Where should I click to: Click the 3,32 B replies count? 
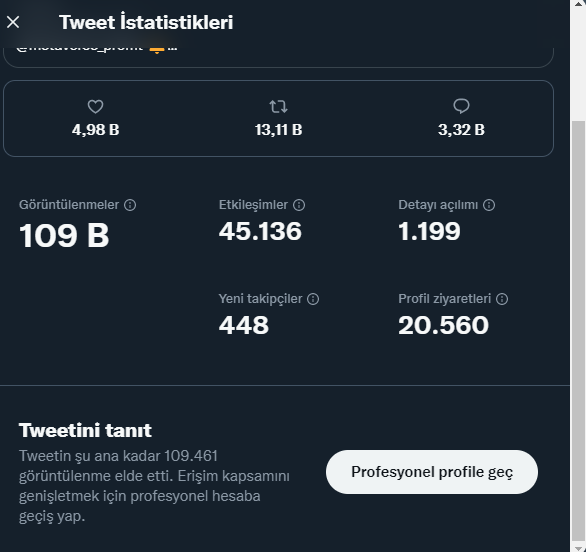(461, 130)
